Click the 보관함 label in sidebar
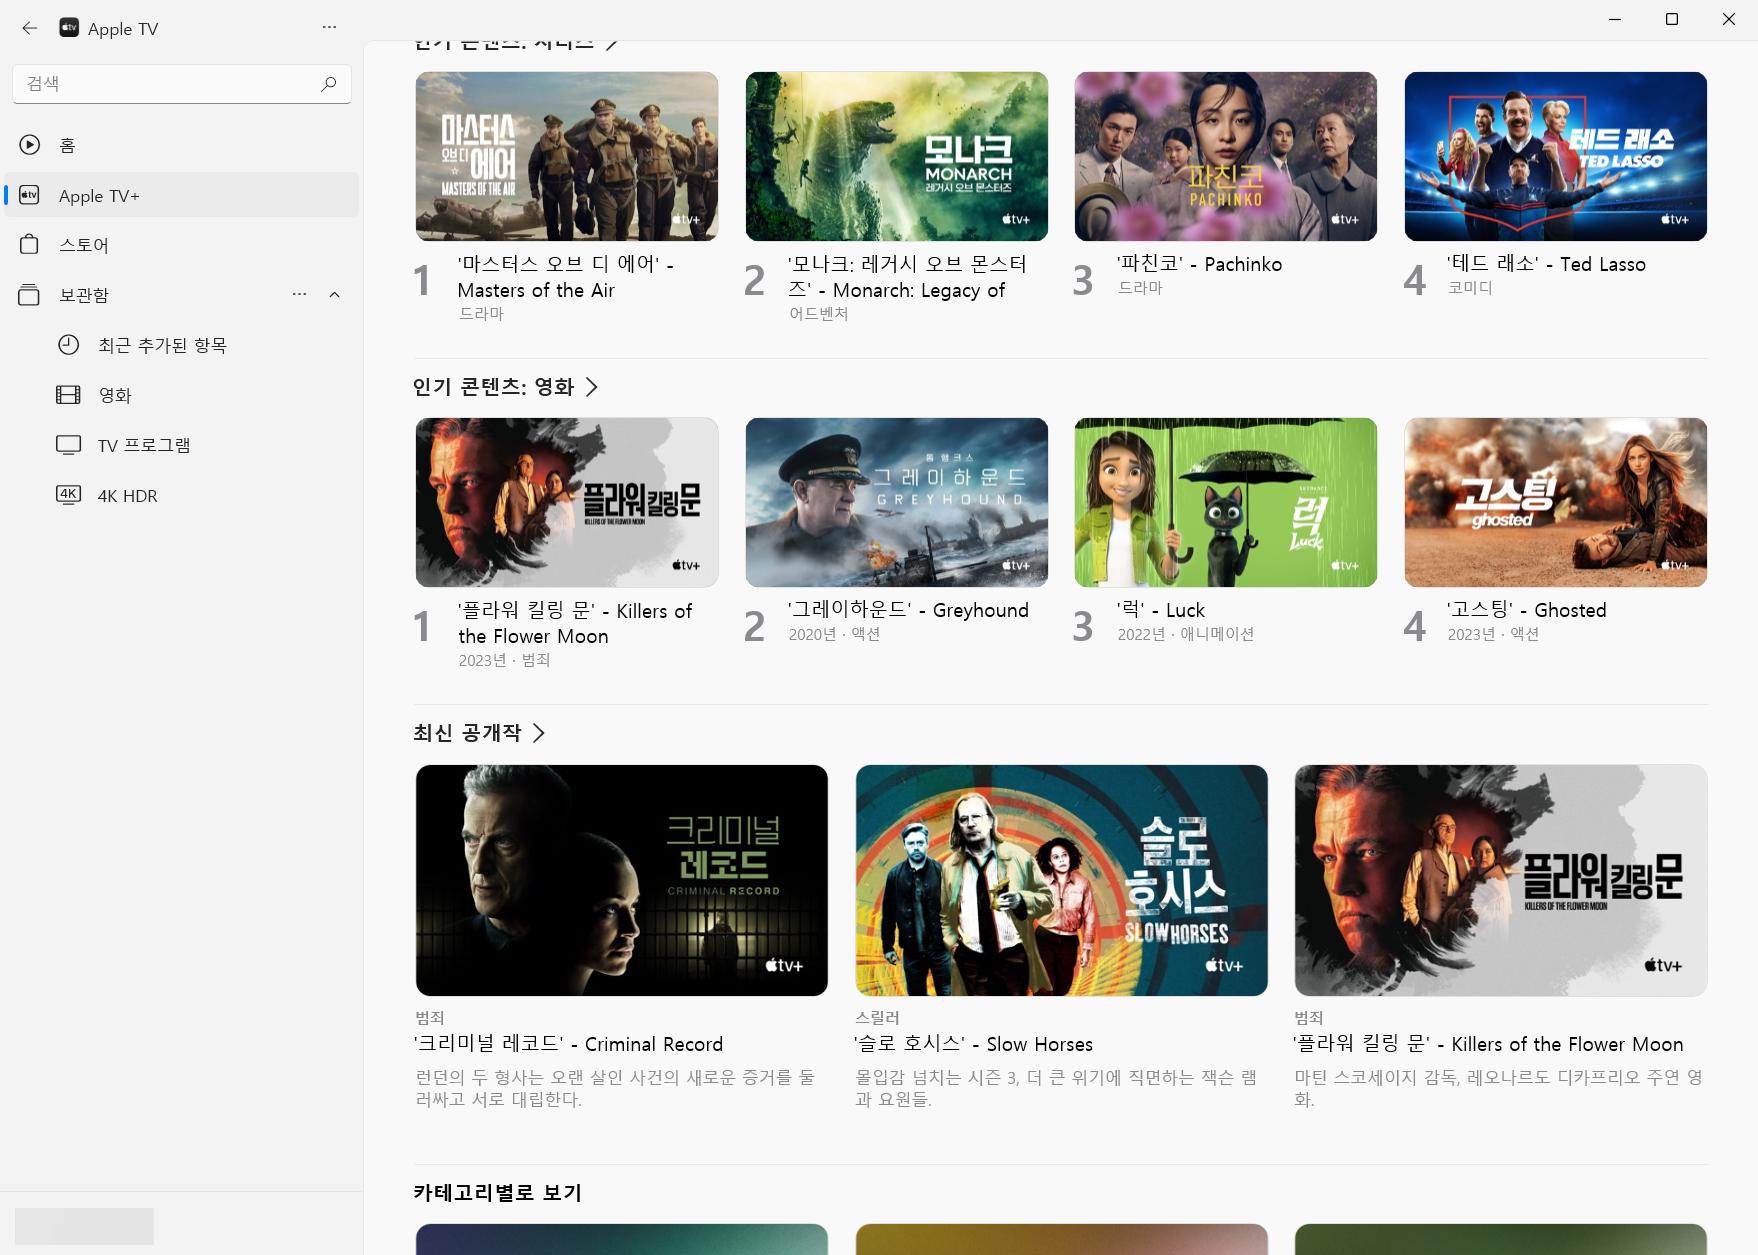The width and height of the screenshot is (1758, 1255). (84, 295)
